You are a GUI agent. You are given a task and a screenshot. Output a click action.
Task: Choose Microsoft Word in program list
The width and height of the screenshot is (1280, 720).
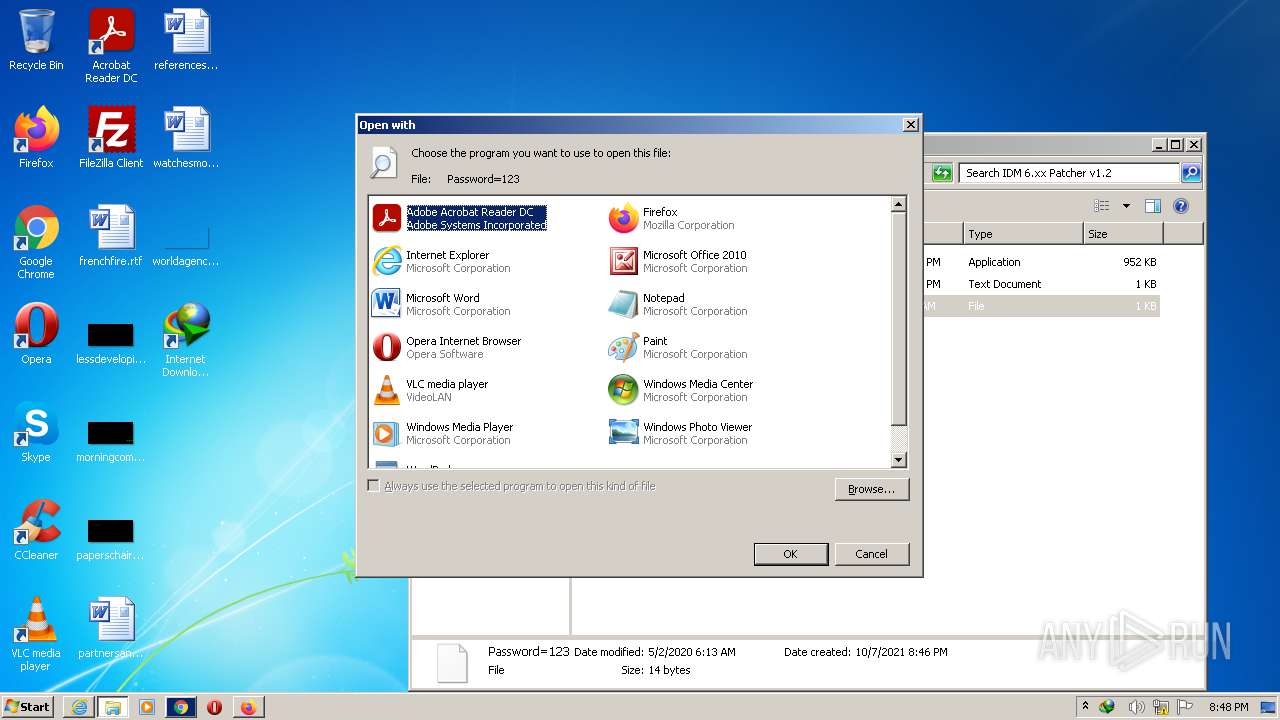pyautogui.click(x=441, y=304)
